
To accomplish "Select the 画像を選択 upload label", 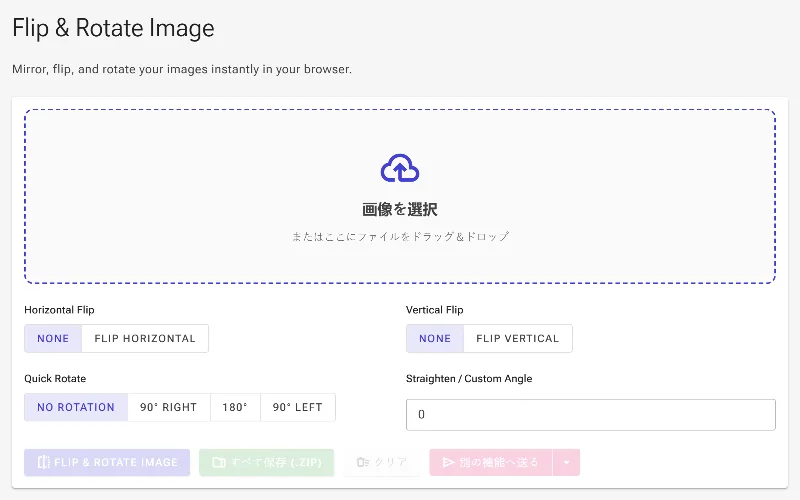I will pyautogui.click(x=400, y=209).
